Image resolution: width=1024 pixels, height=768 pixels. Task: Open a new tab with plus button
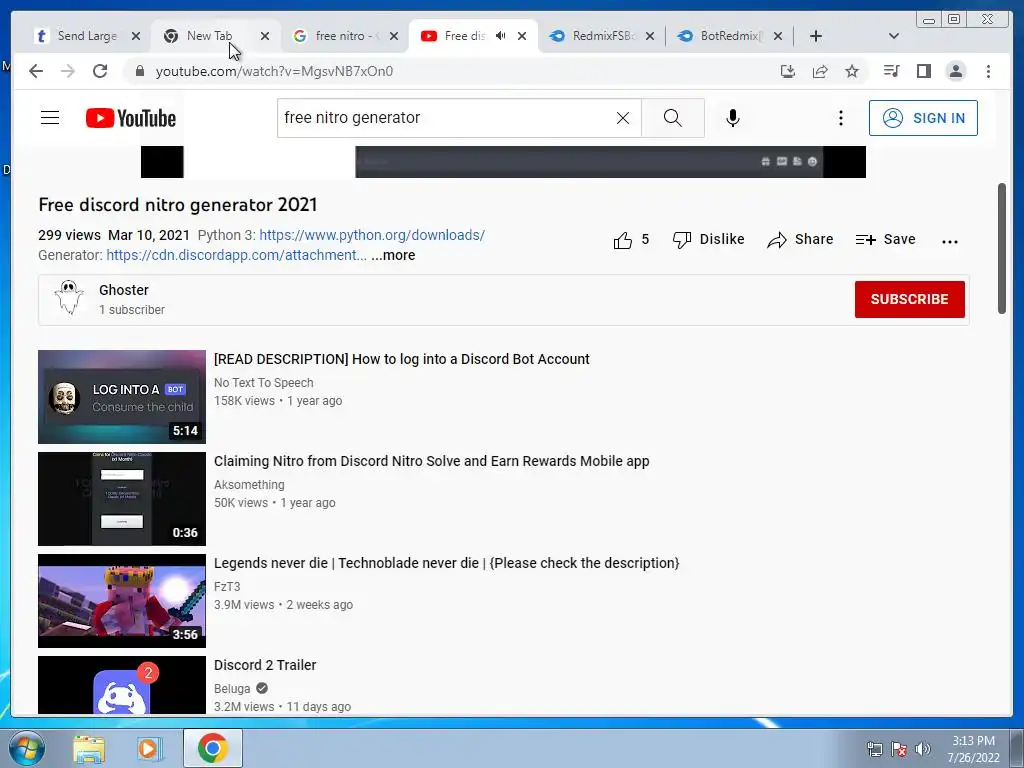816,36
